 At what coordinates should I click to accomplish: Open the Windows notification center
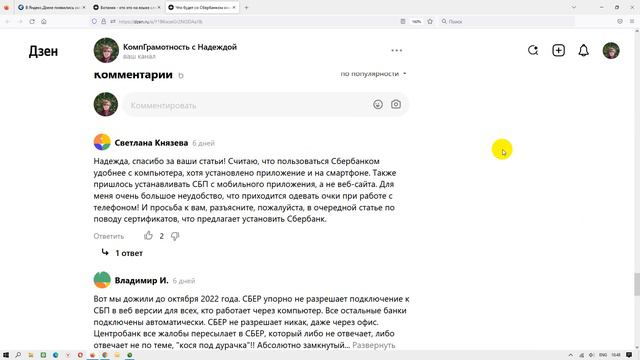[x=629, y=355]
